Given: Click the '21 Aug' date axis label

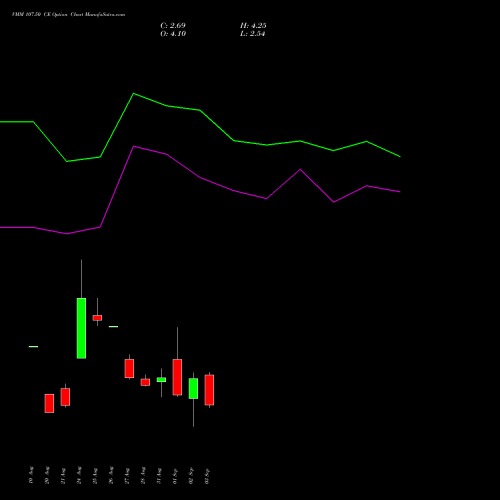Looking at the screenshot, I should tap(63, 476).
